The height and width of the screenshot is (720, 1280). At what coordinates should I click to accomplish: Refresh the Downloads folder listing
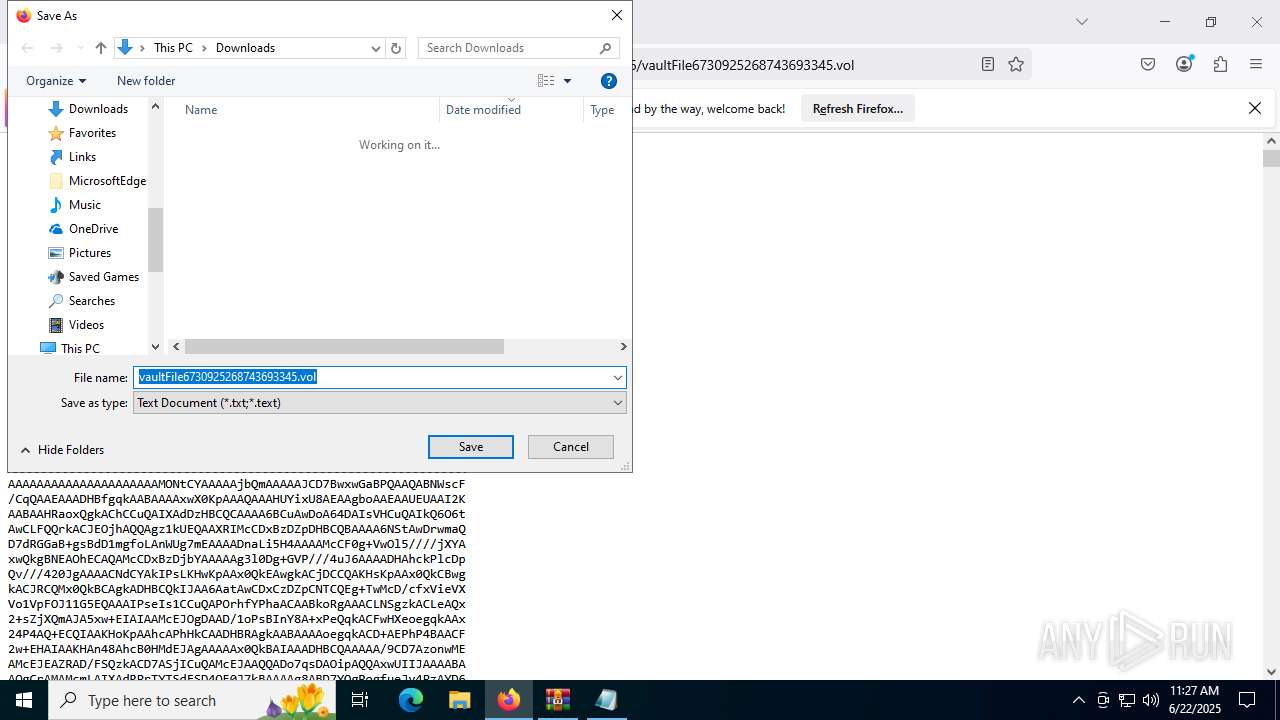pyautogui.click(x=396, y=48)
